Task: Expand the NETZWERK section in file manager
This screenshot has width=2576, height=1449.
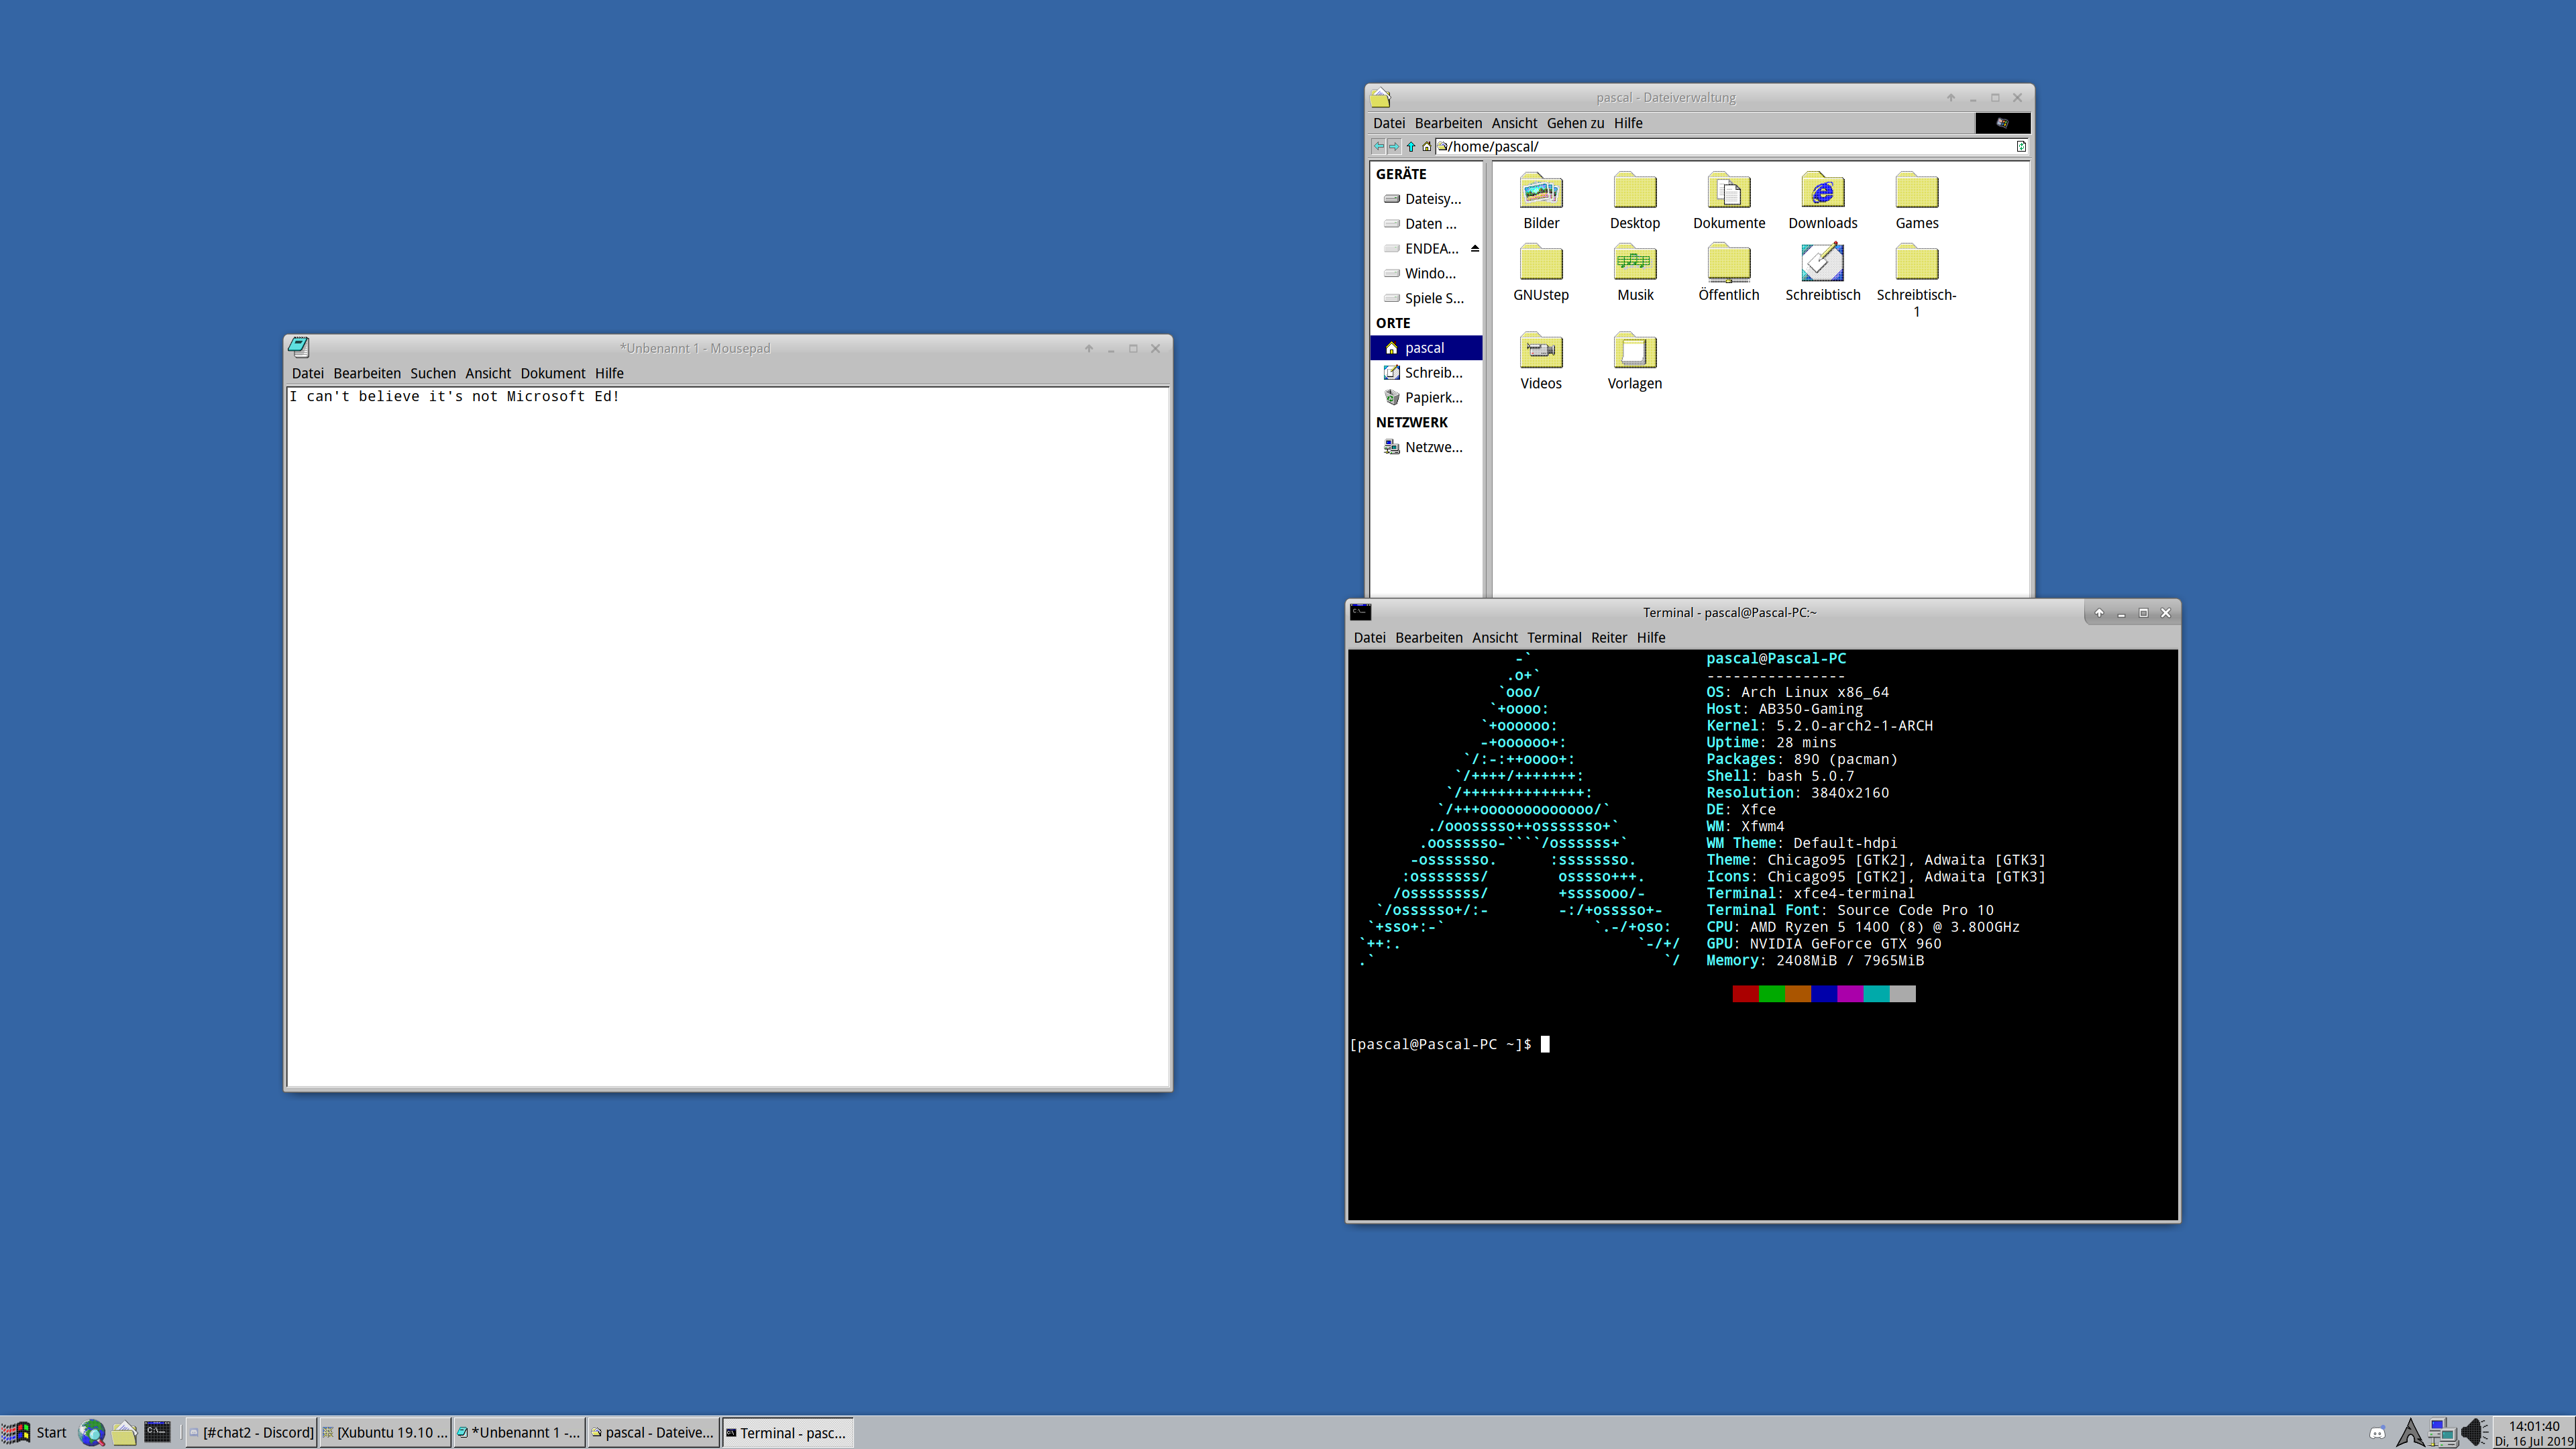Action: 1410,421
